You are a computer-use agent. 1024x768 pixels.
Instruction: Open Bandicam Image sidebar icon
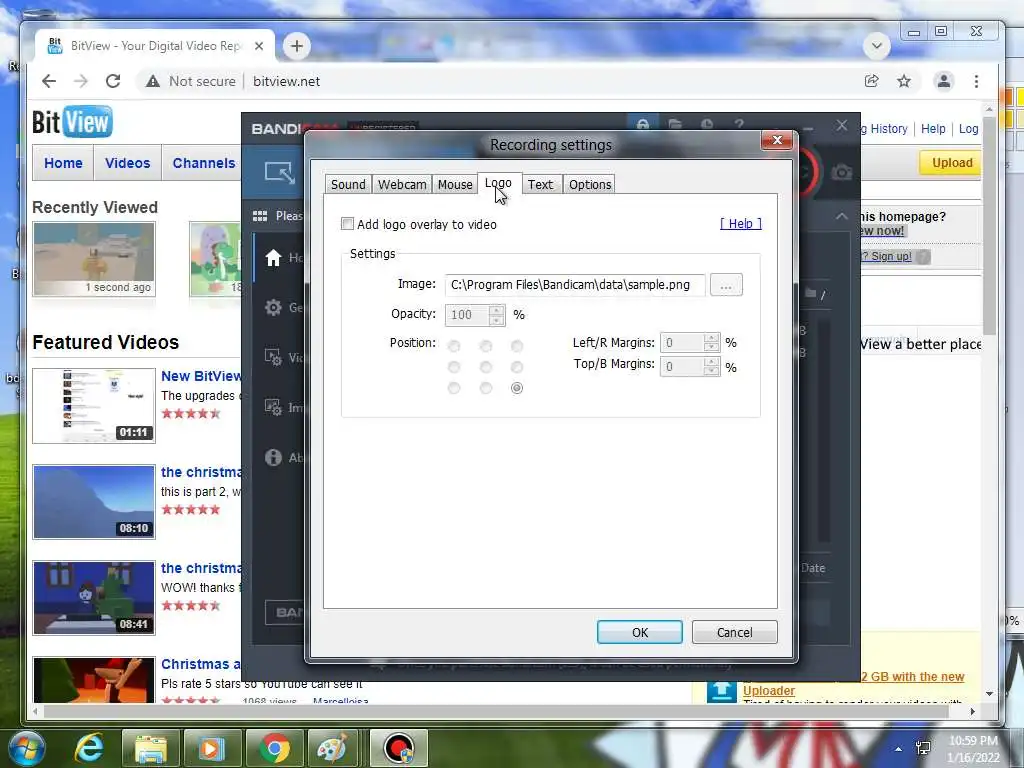tap(273, 407)
